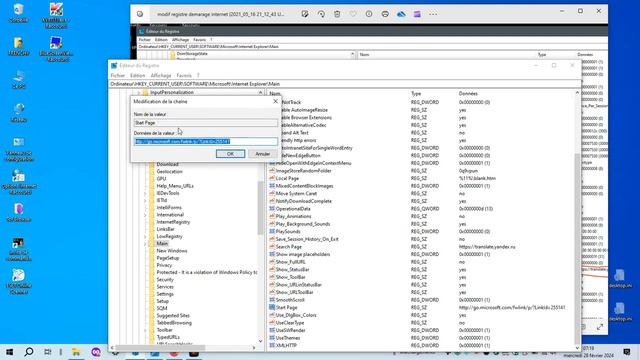Close the Modification de la chaîne dialog
Screen dimensions: 640x360
point(276,101)
